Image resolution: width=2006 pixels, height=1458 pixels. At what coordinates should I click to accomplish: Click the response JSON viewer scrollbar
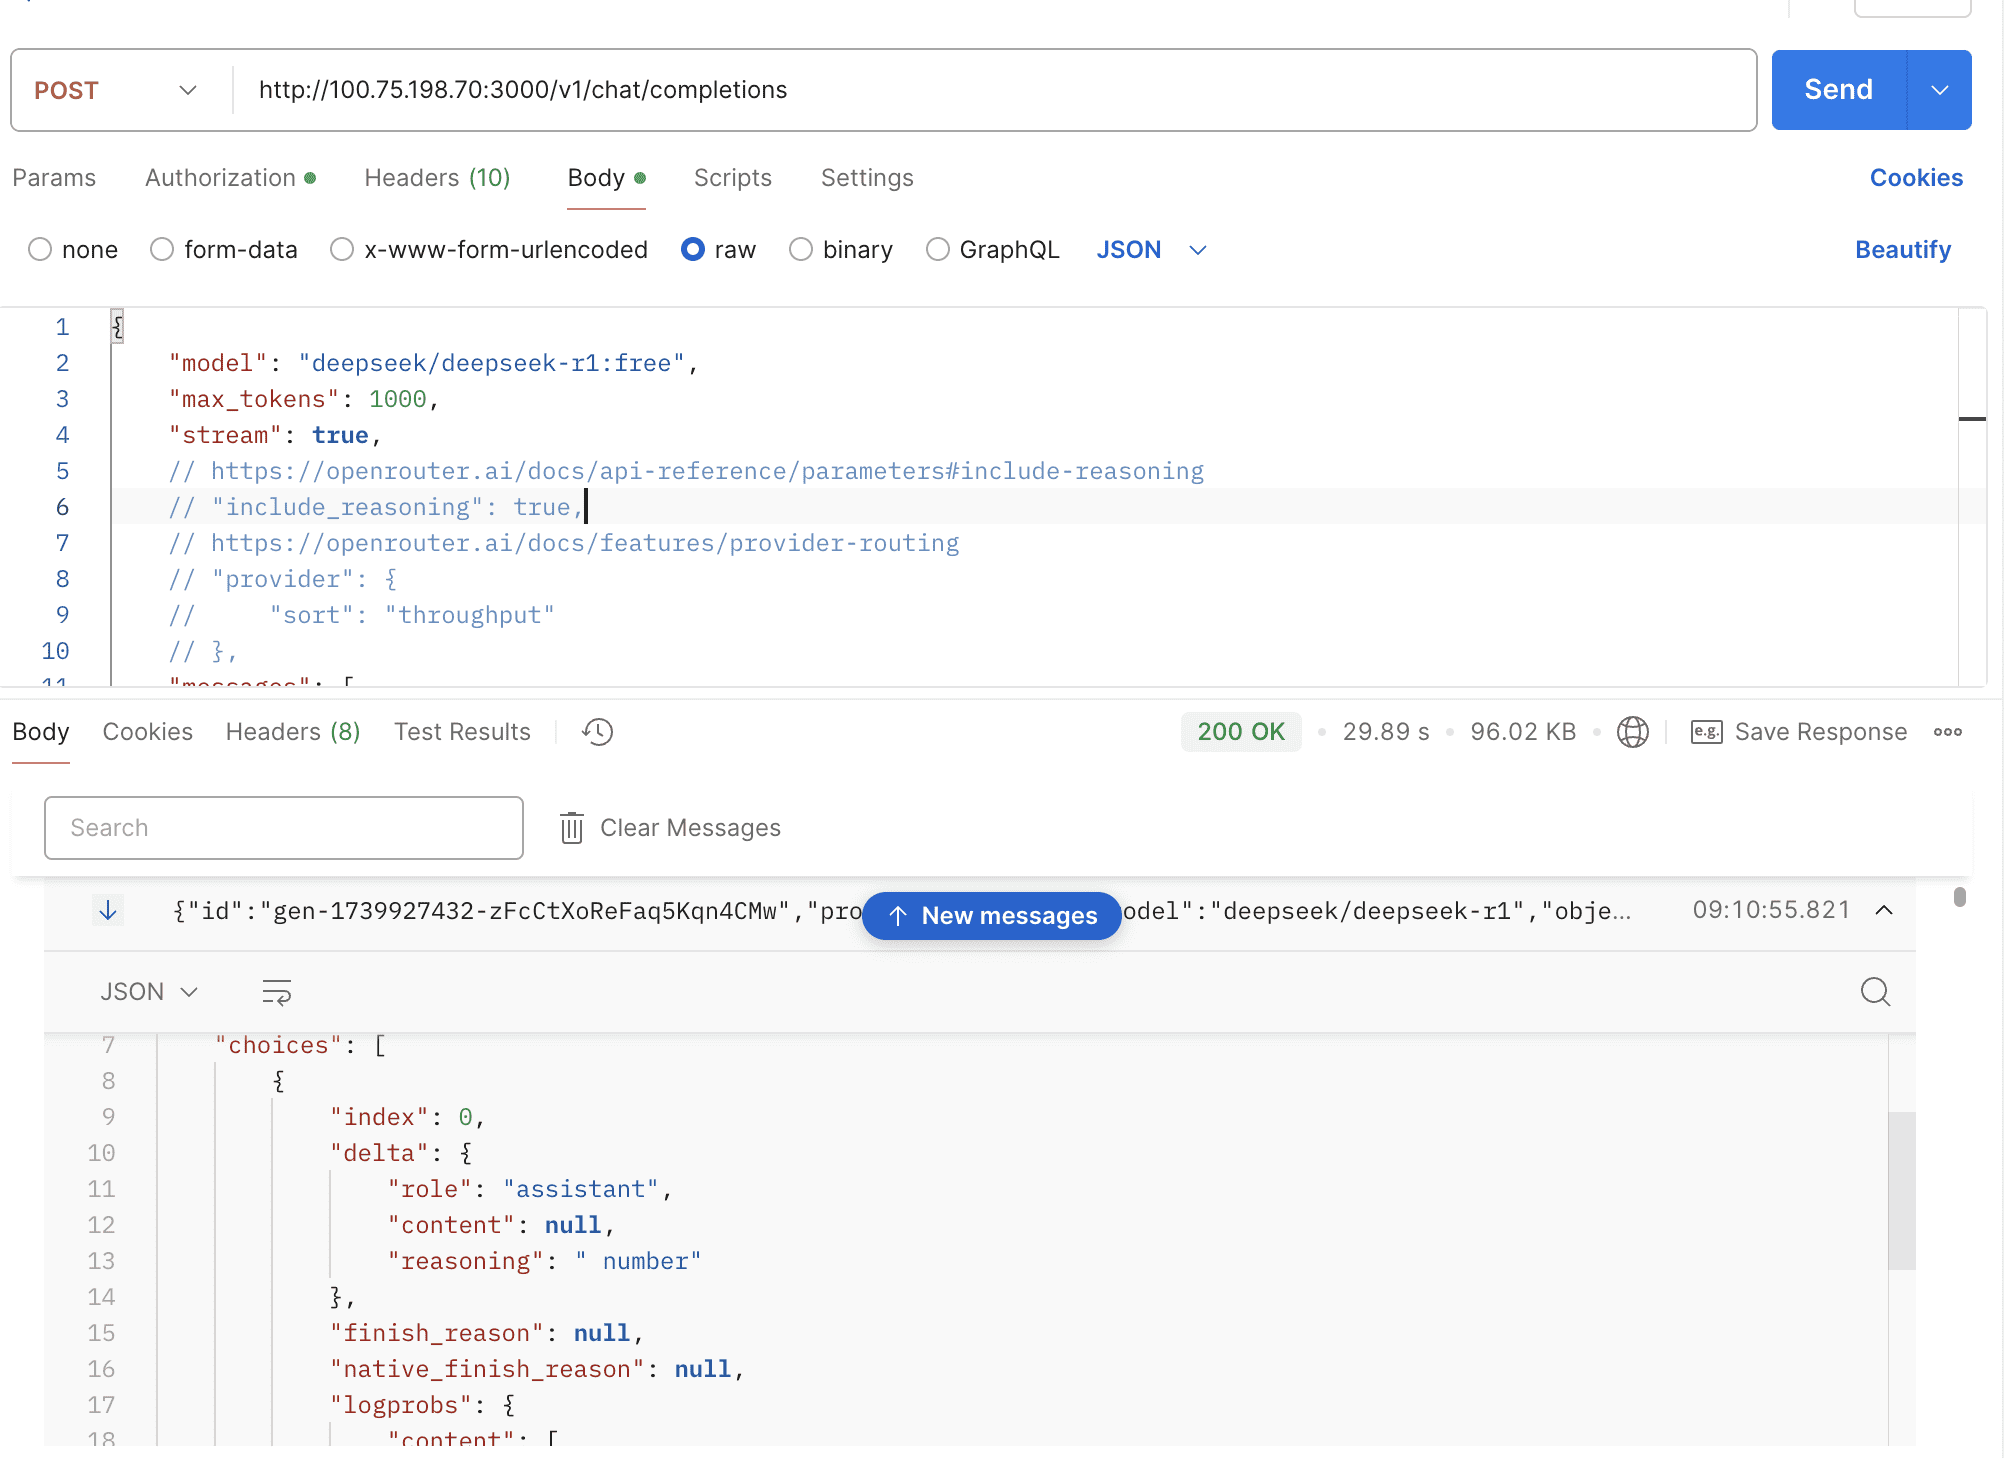(1901, 1190)
